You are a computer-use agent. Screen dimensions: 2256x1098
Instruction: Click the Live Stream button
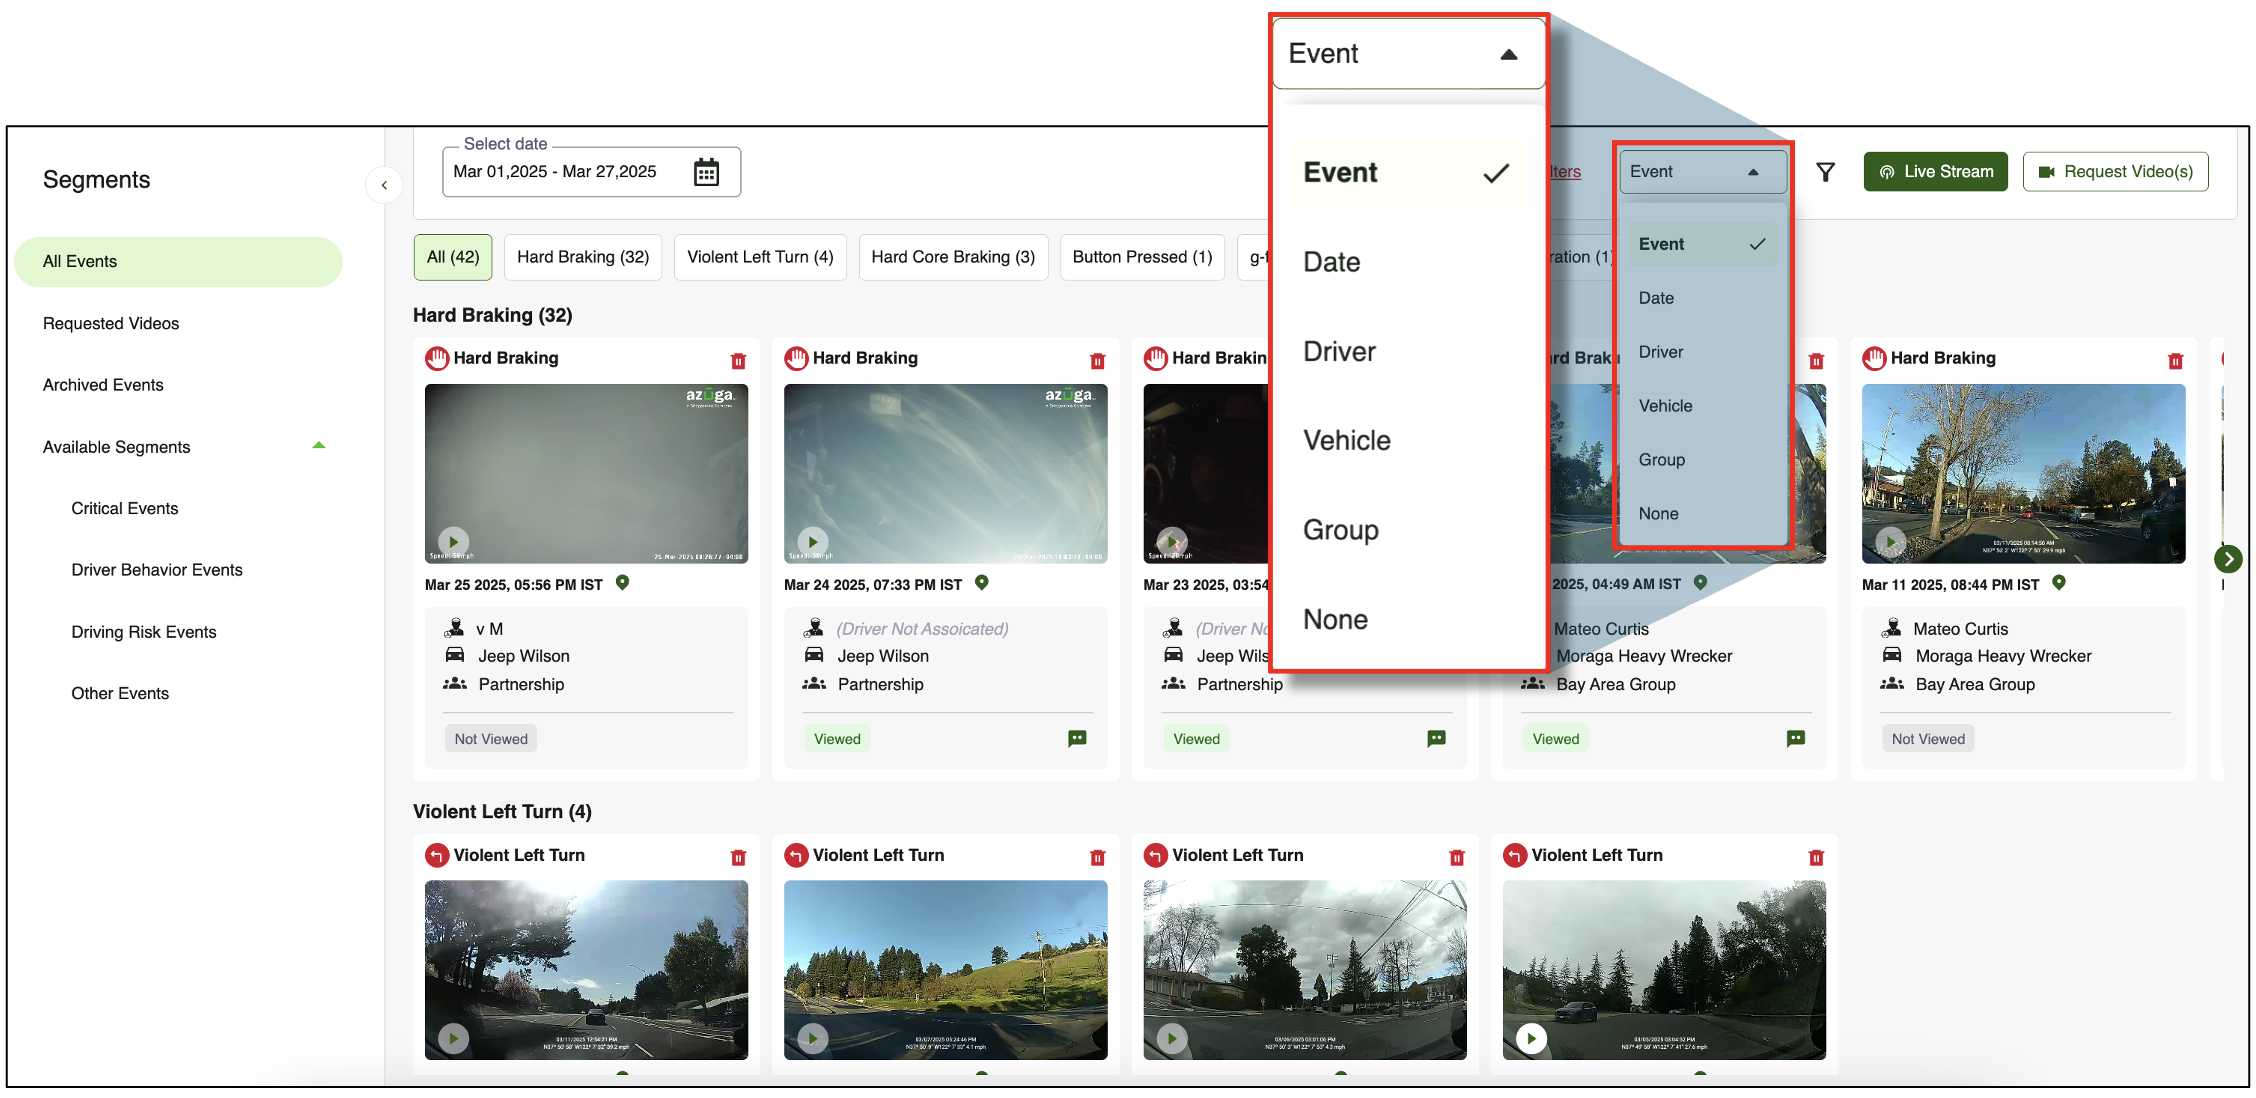coord(1935,172)
